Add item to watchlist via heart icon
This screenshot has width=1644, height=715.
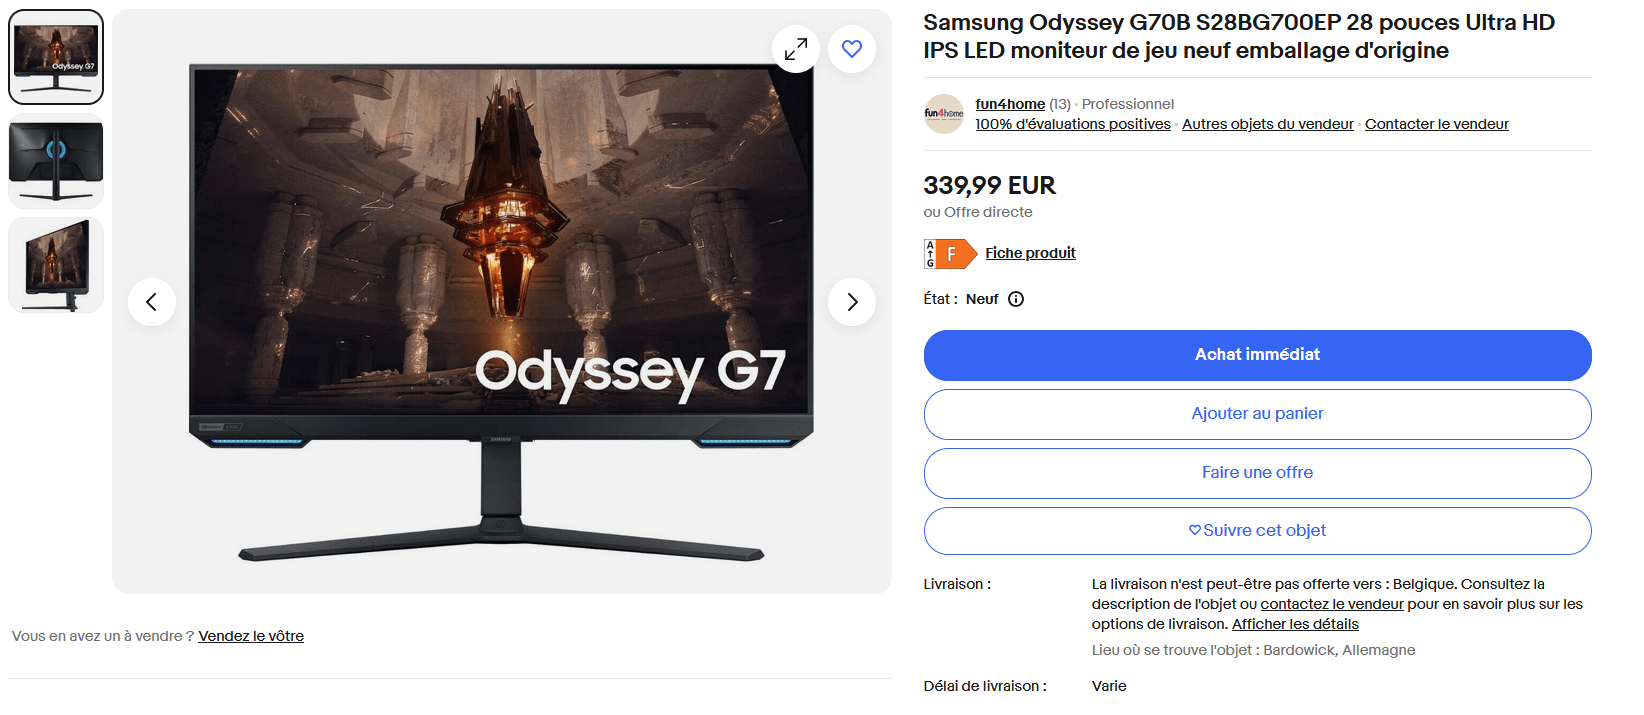852,49
